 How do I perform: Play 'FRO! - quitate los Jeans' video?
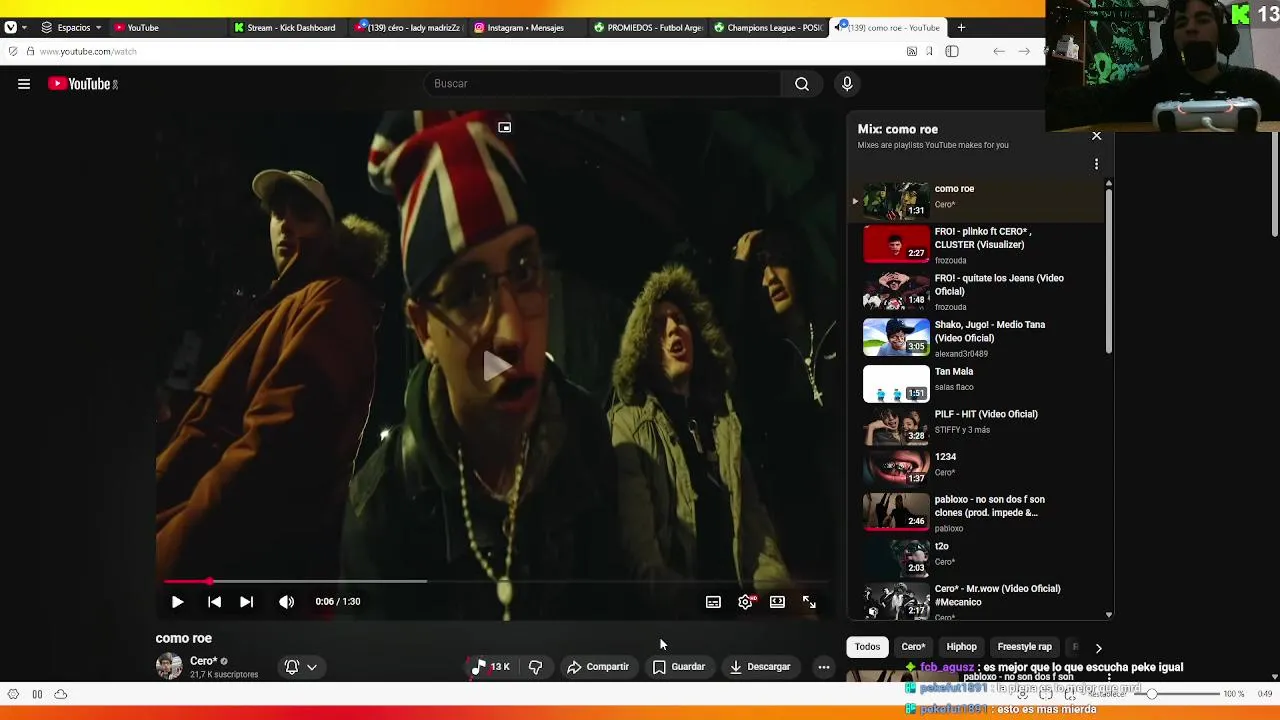tap(976, 291)
